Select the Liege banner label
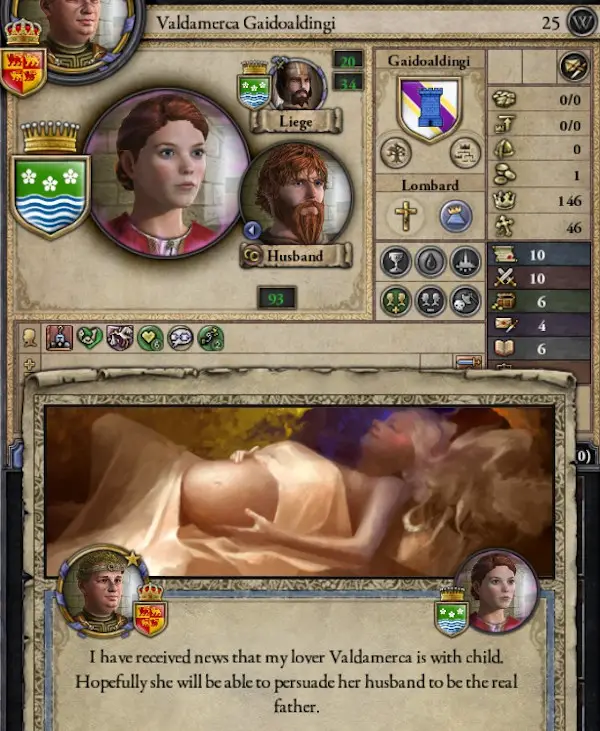 296,122
